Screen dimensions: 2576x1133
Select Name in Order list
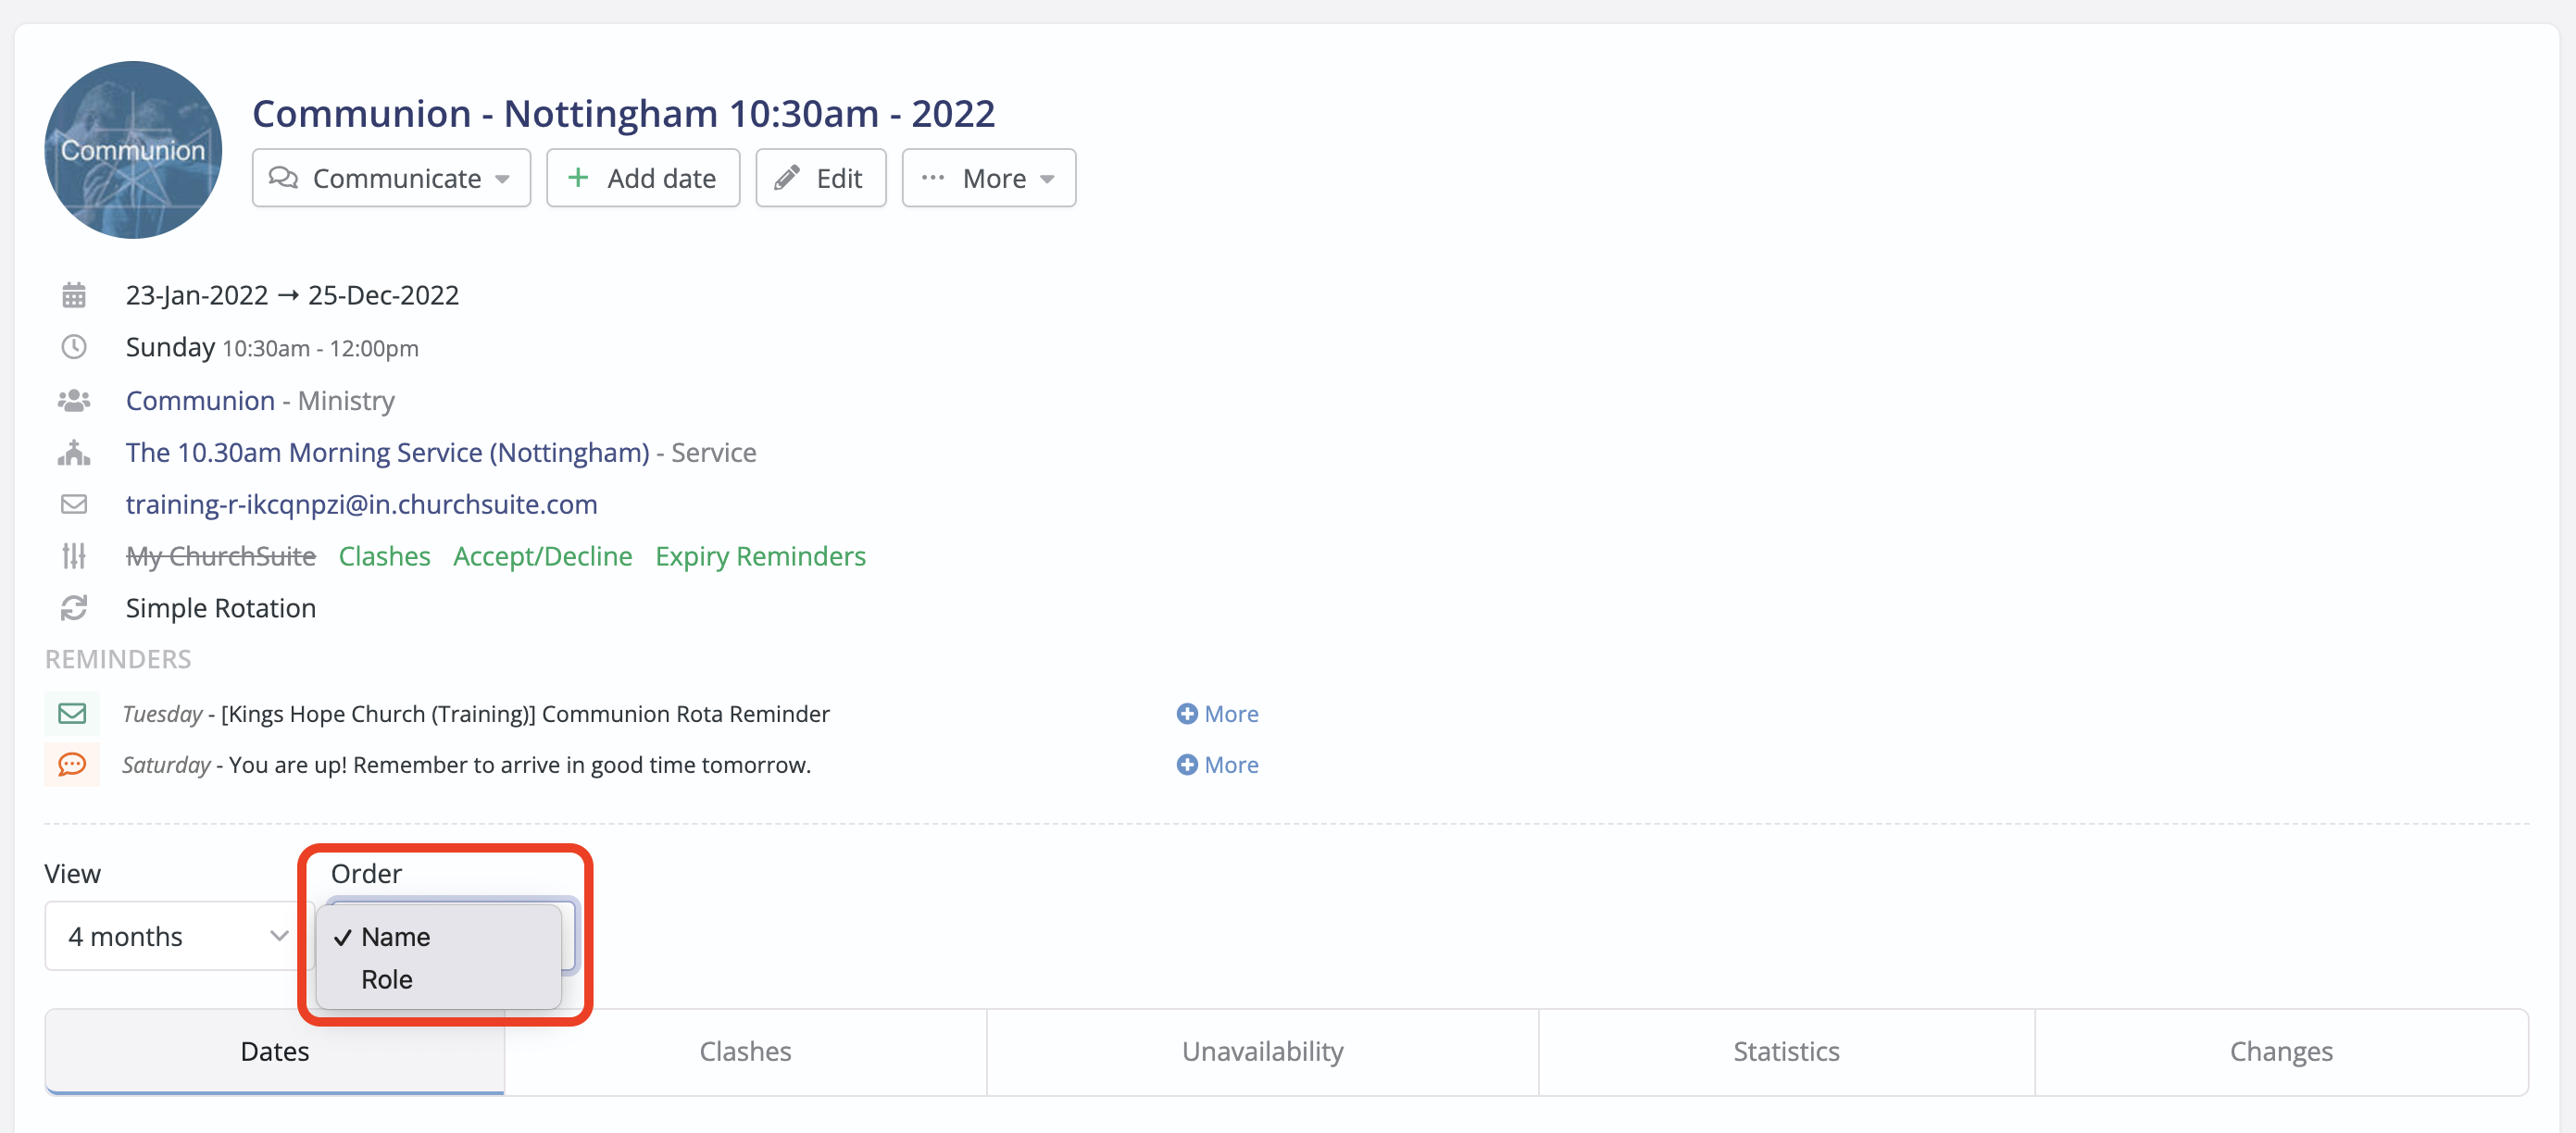pyautogui.click(x=396, y=937)
